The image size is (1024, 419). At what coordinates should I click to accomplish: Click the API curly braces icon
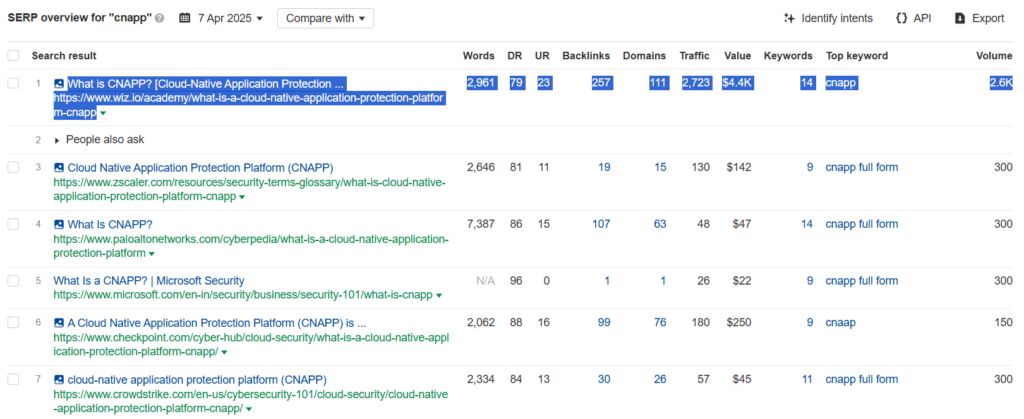tap(902, 18)
